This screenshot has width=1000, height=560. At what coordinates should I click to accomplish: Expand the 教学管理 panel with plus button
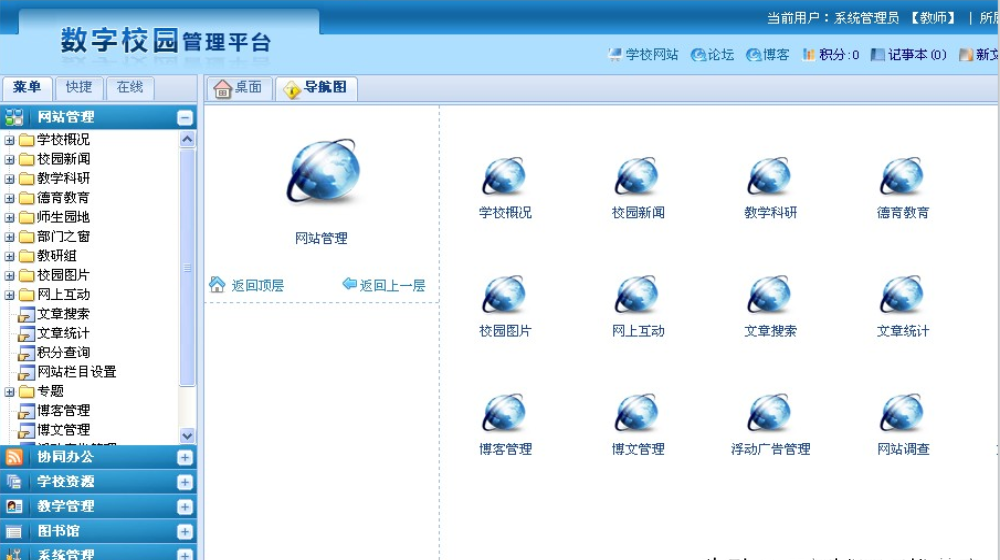point(185,507)
